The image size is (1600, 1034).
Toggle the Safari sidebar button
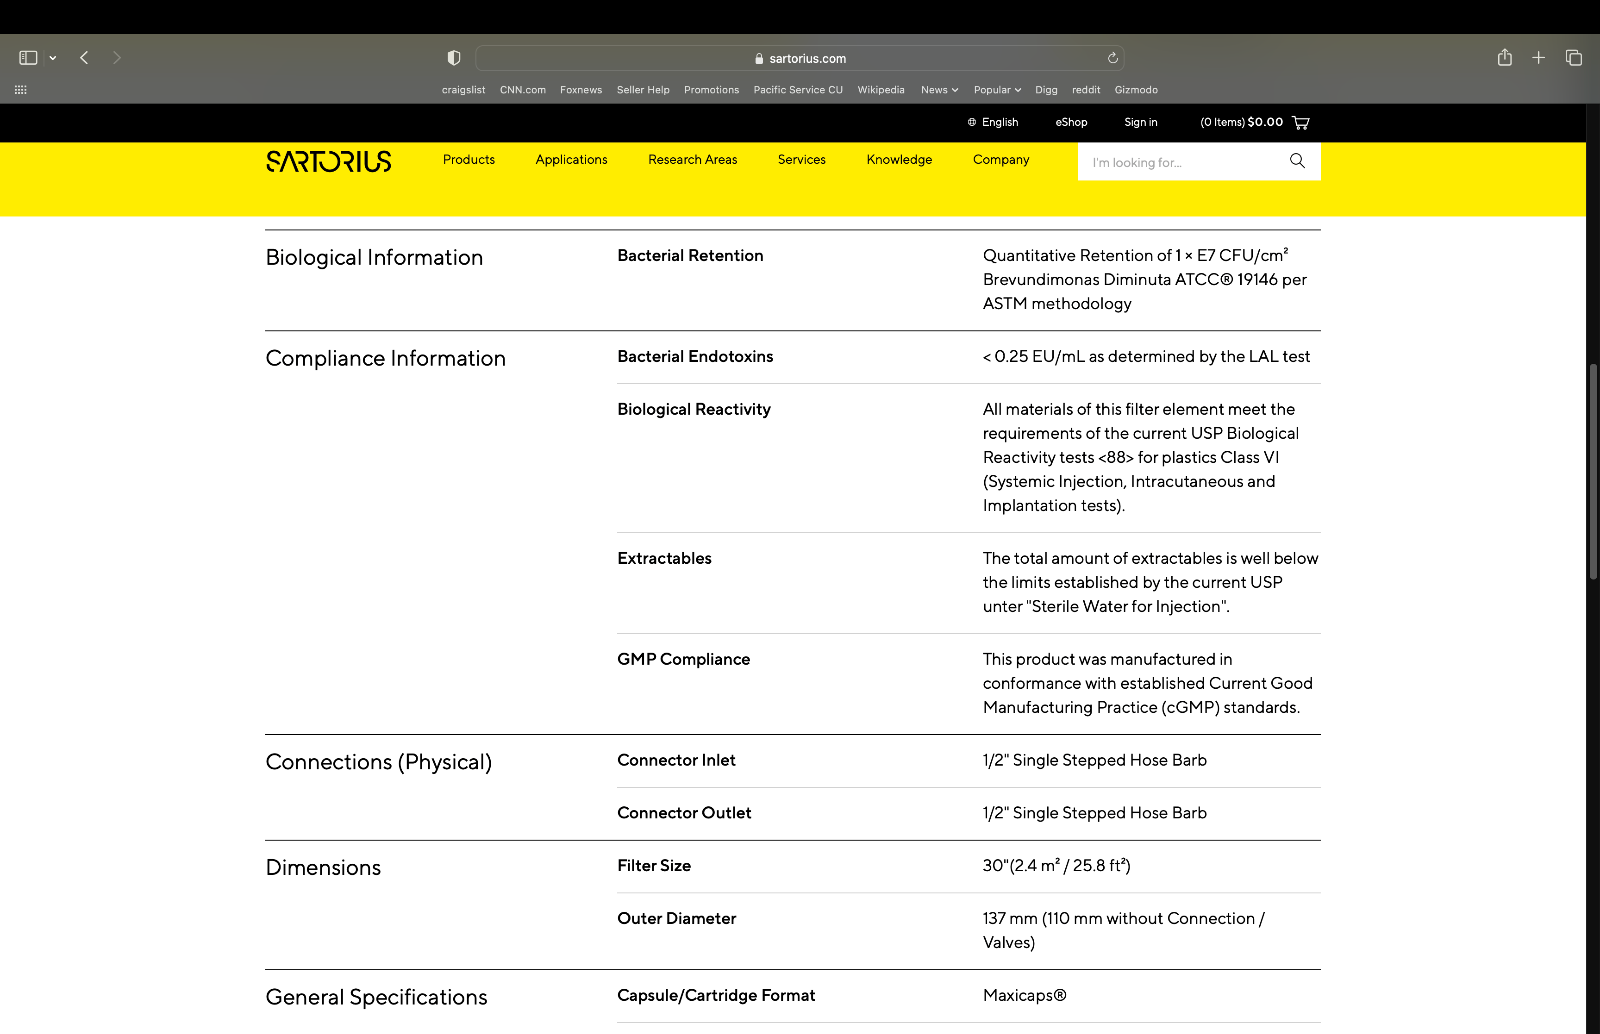(x=28, y=58)
